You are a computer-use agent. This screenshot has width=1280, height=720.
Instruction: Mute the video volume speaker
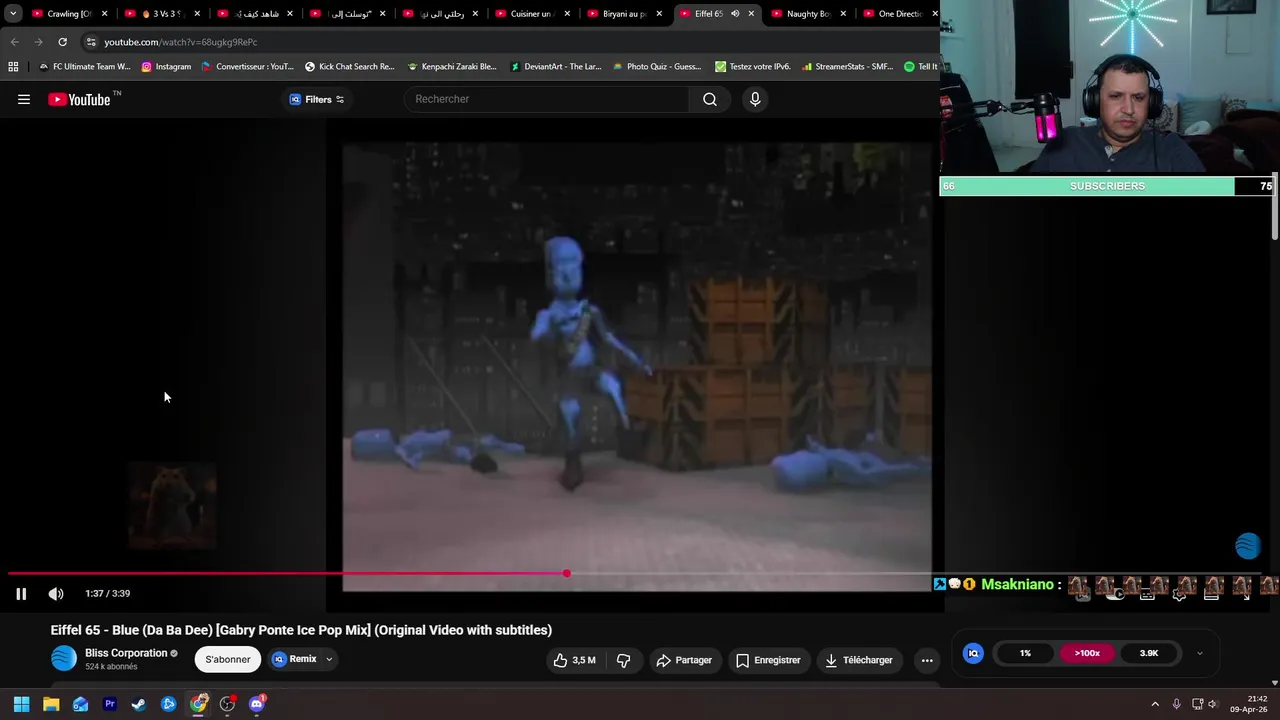[x=56, y=593]
